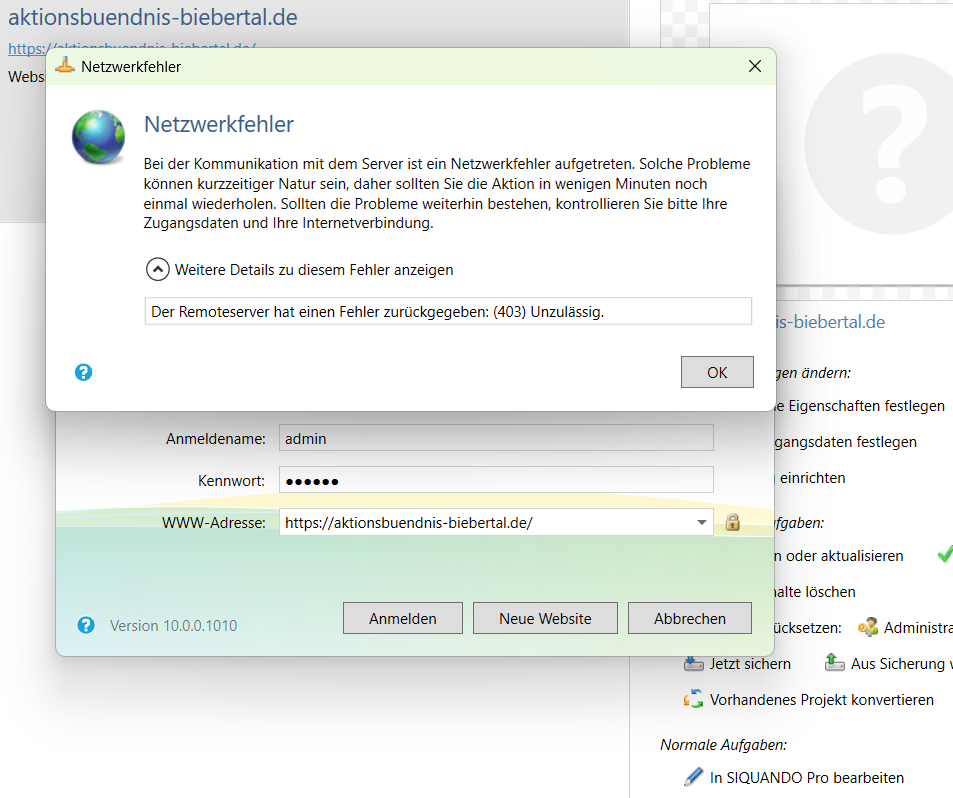Close the Netzwerkfehler dialog window
Viewport: 953px width, 798px height.
(x=755, y=66)
